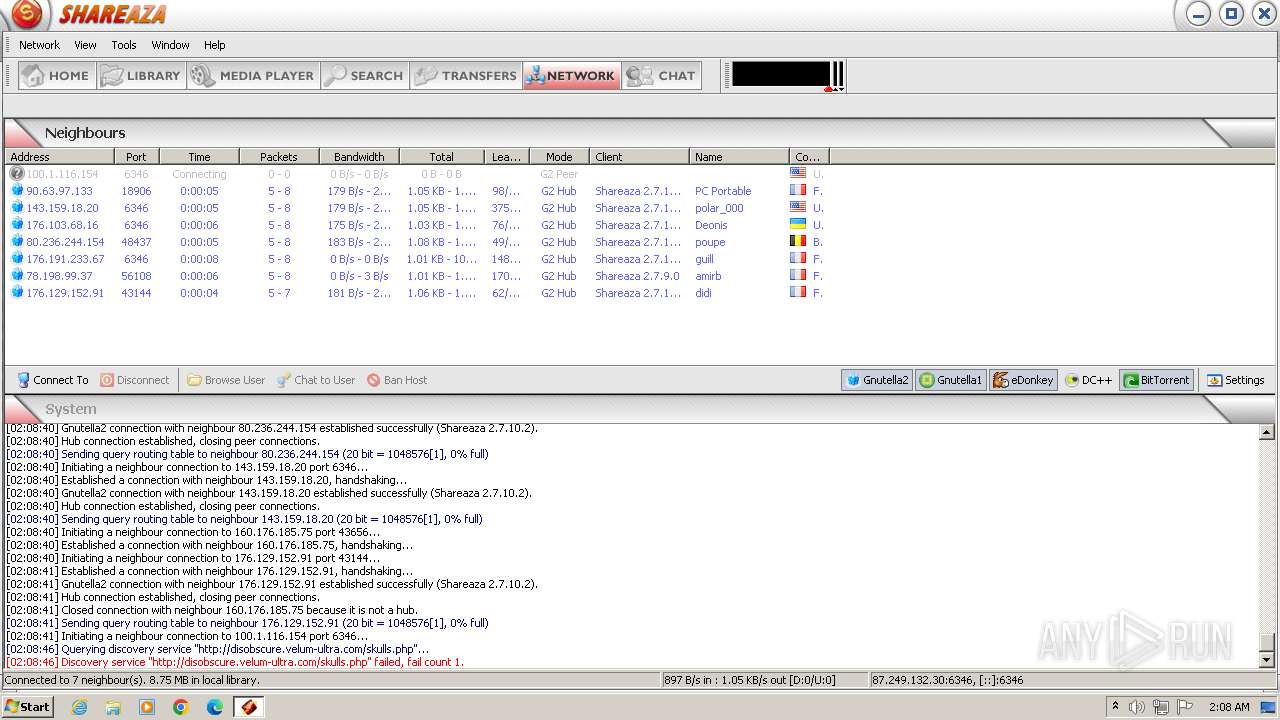Click the bandwidth monitor graph
1280x720 pixels.
pyautogui.click(x=781, y=75)
